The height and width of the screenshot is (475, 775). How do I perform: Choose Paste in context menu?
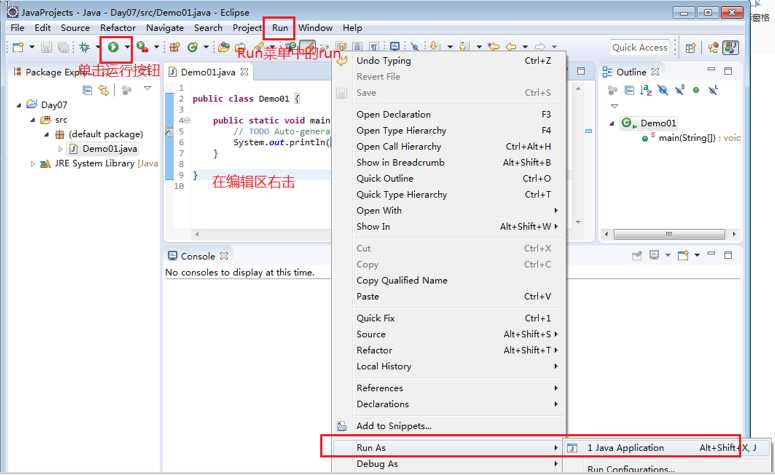coord(448,297)
